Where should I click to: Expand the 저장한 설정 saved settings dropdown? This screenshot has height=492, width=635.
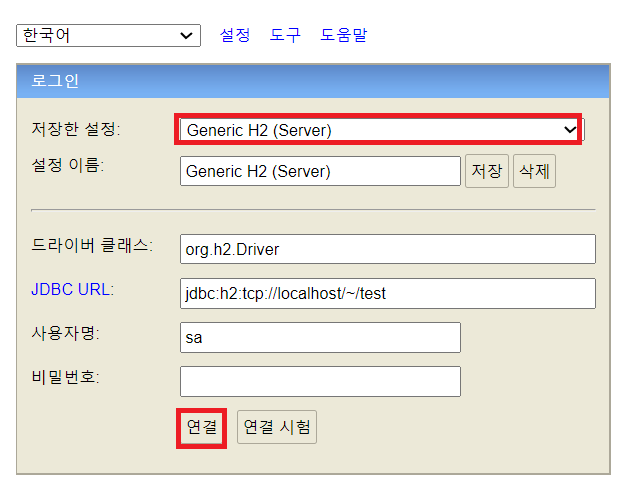tap(382, 130)
